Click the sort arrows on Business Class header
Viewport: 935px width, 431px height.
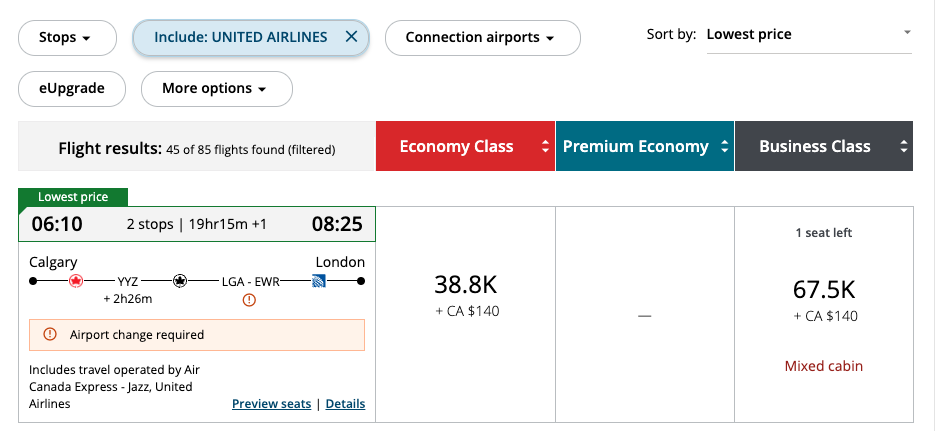(x=903, y=147)
